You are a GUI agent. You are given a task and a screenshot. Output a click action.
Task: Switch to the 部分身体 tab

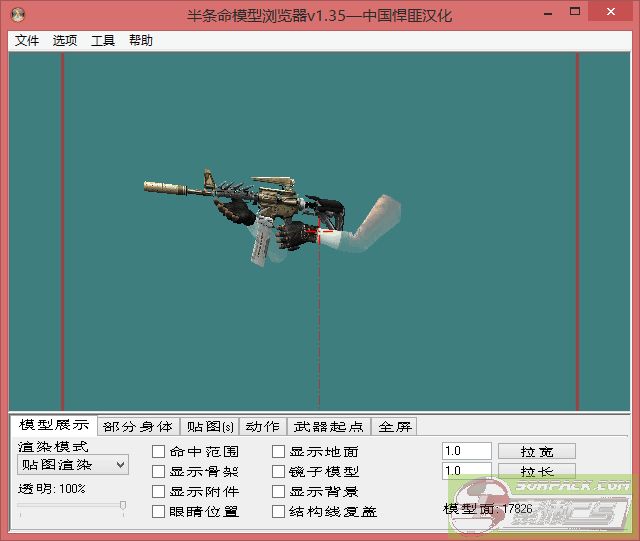coord(138,427)
